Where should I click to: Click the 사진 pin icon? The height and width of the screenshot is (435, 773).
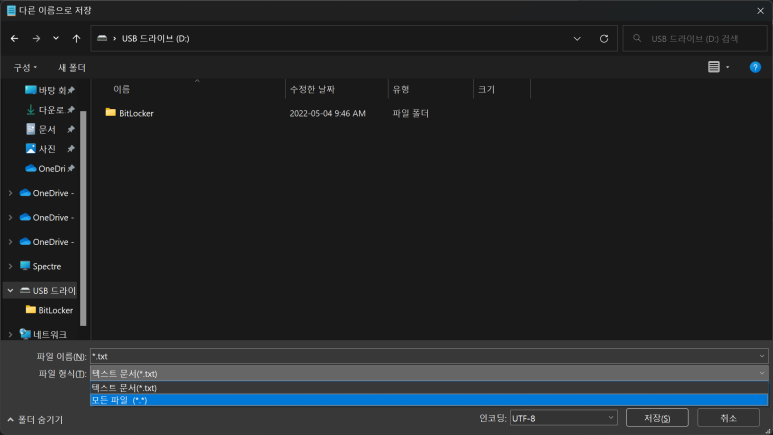71,149
